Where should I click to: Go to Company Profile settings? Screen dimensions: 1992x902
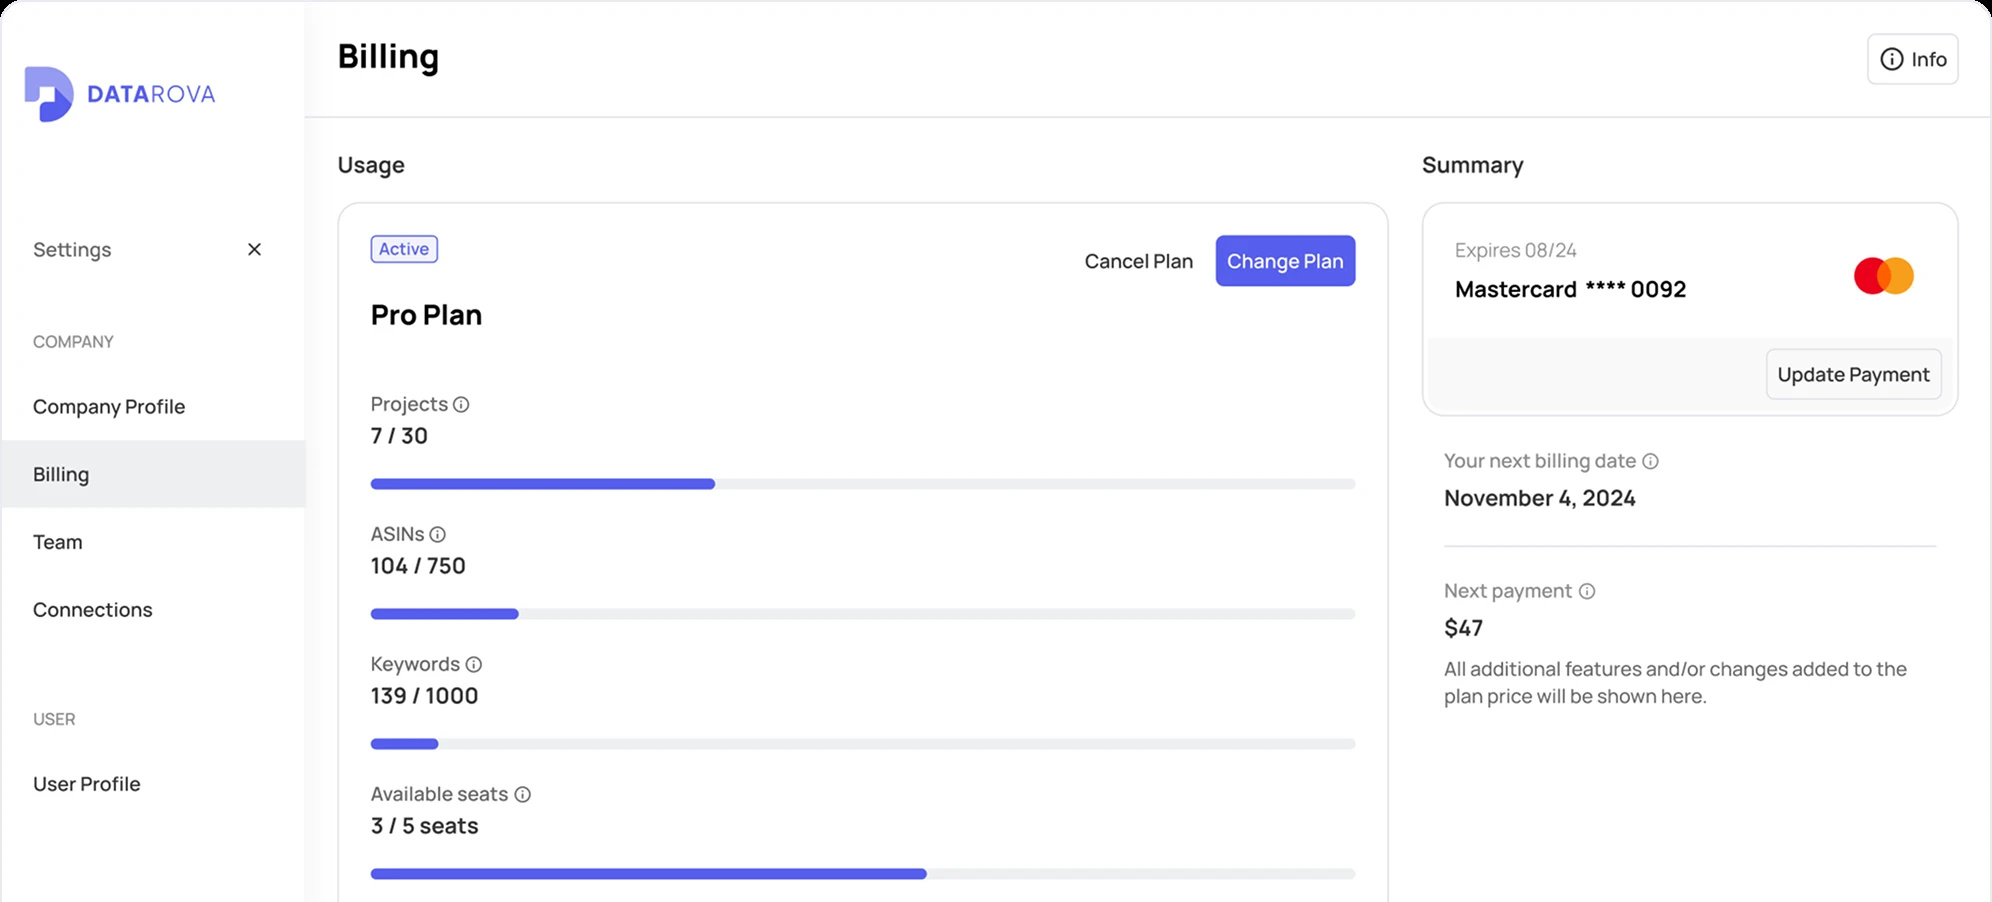pyautogui.click(x=109, y=406)
